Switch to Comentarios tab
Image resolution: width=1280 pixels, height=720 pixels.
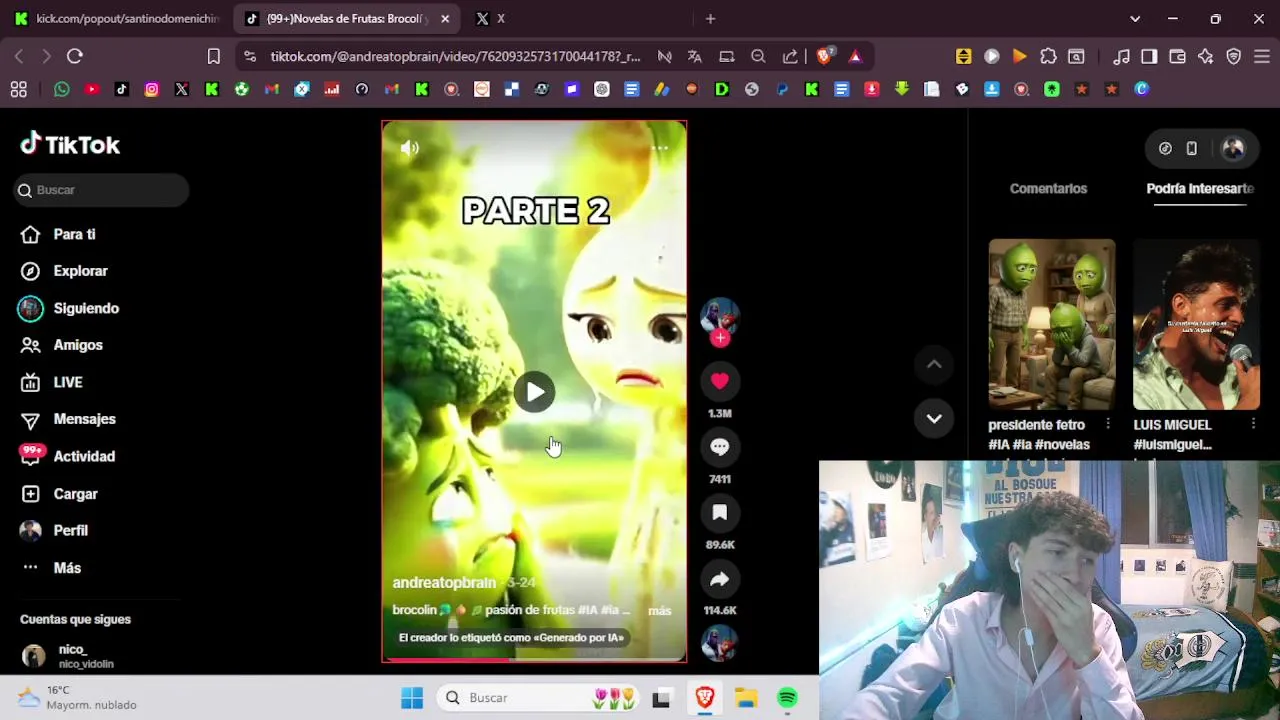tap(1048, 188)
